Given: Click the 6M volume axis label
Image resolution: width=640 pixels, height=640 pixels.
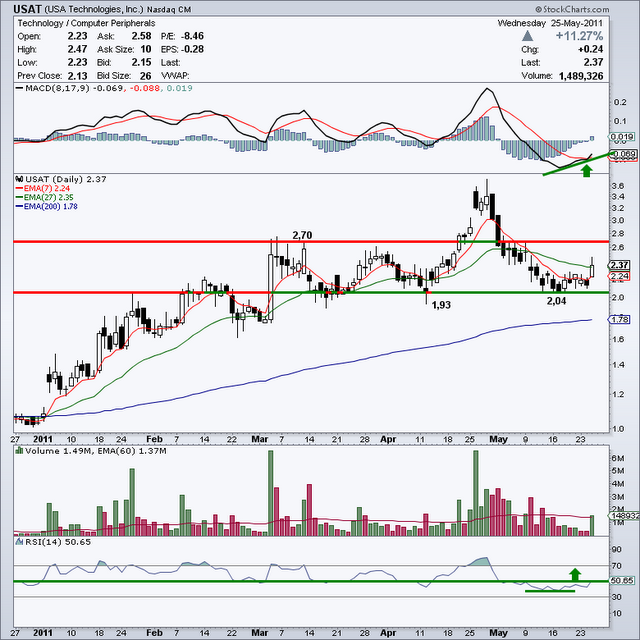Looking at the screenshot, I should coord(618,458).
